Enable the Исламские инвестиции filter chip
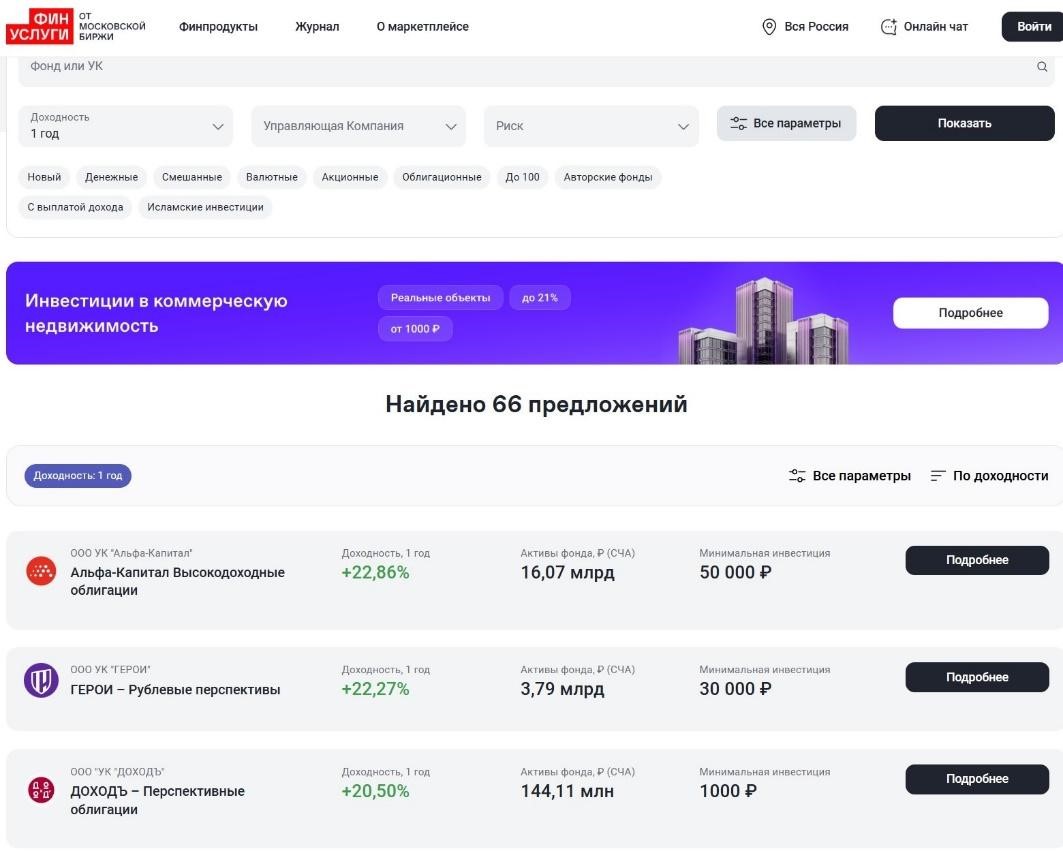This screenshot has width=1063, height=851. click(x=205, y=207)
